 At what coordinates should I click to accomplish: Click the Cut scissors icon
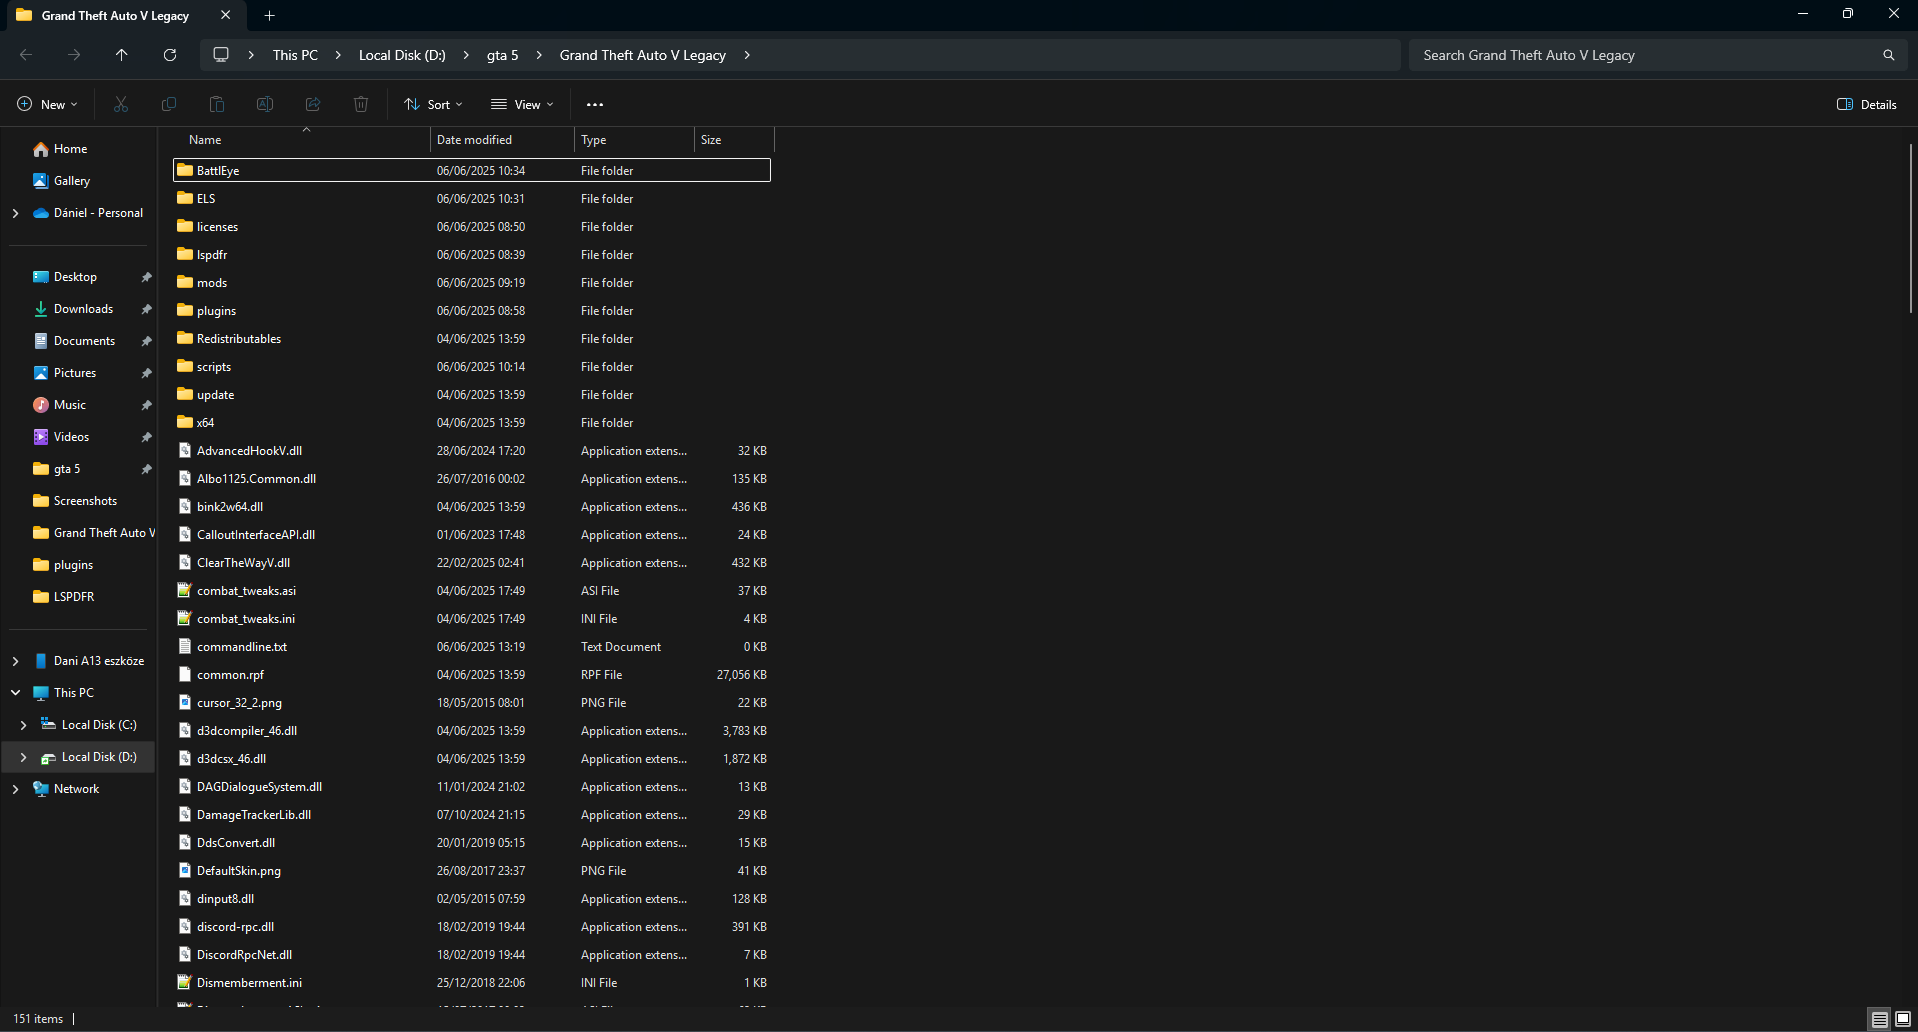(121, 104)
